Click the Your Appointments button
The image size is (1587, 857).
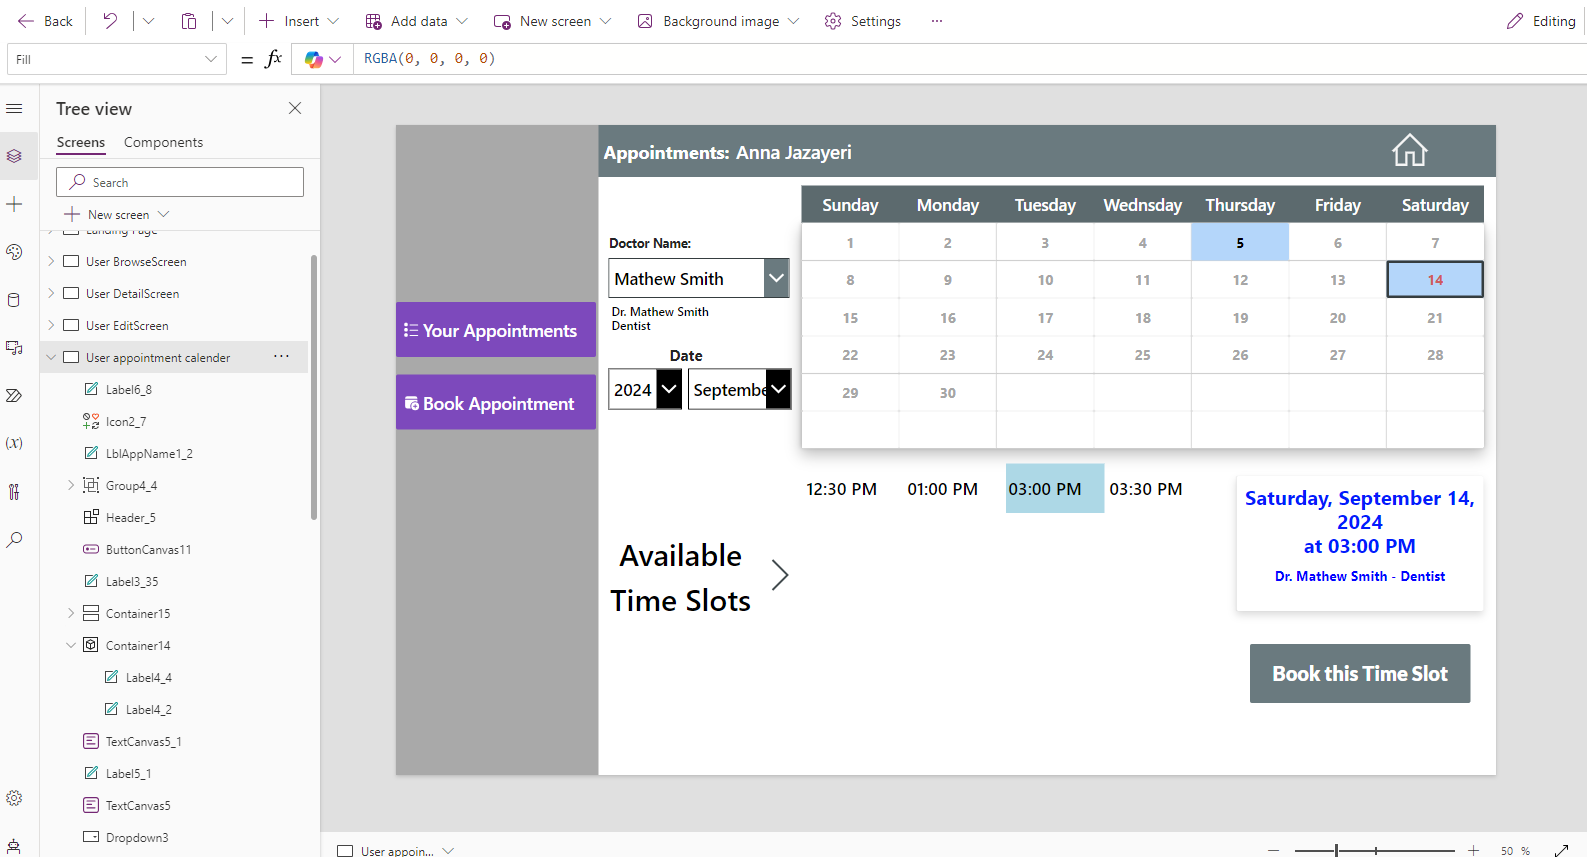pyautogui.click(x=496, y=330)
